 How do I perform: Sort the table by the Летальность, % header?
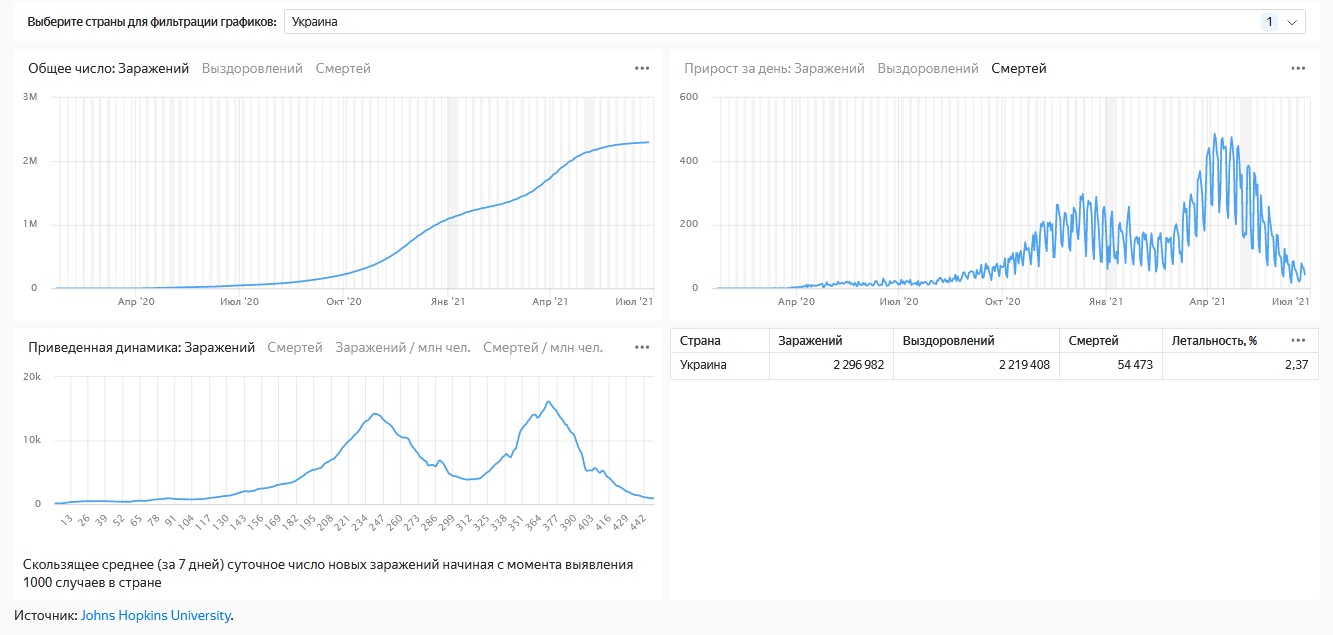(1215, 341)
